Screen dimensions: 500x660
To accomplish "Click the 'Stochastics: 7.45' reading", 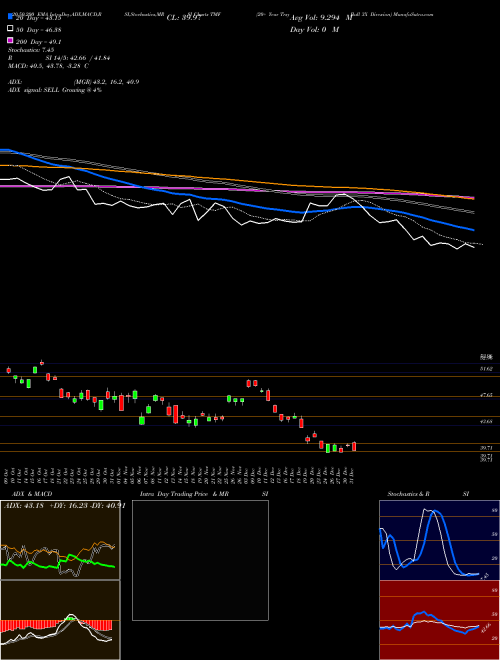I will (31, 50).
